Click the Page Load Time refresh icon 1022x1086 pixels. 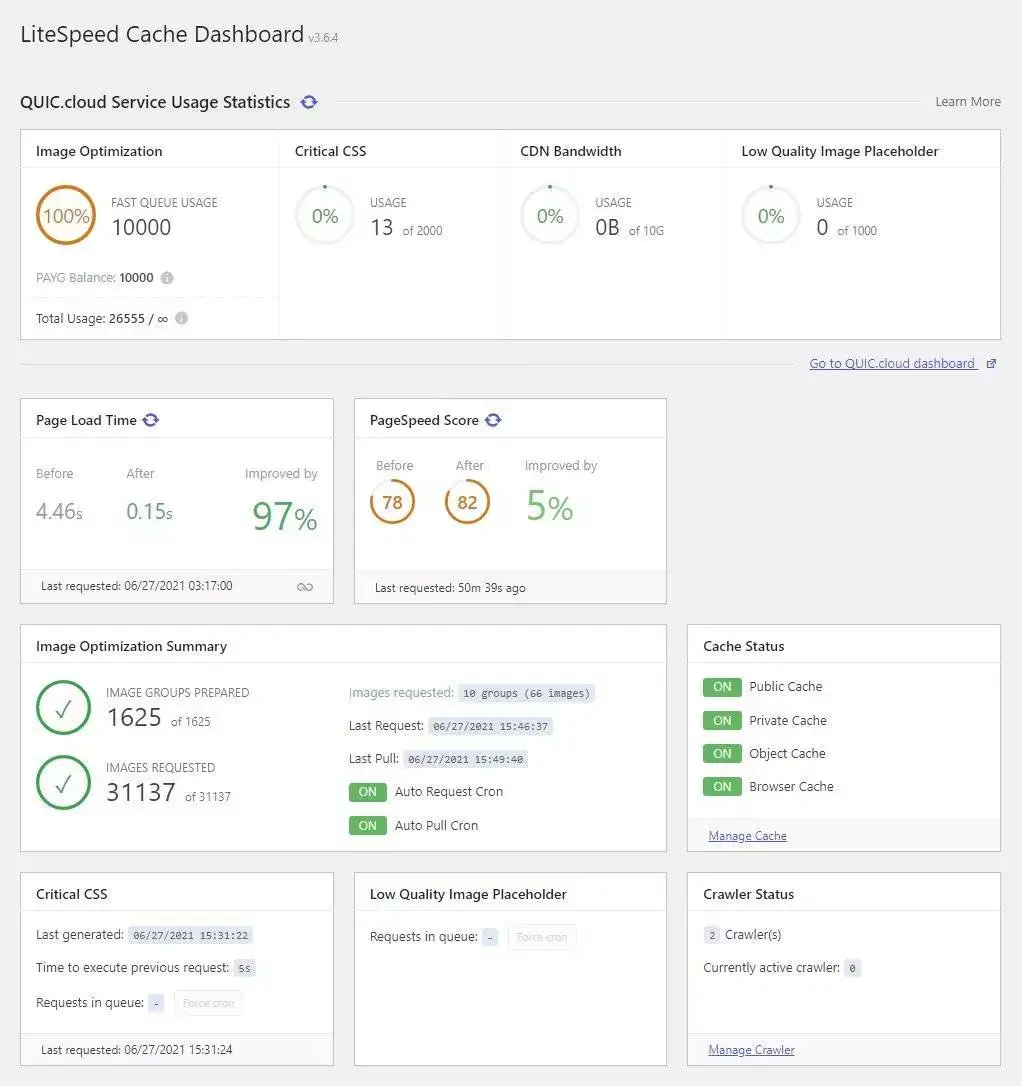point(150,420)
